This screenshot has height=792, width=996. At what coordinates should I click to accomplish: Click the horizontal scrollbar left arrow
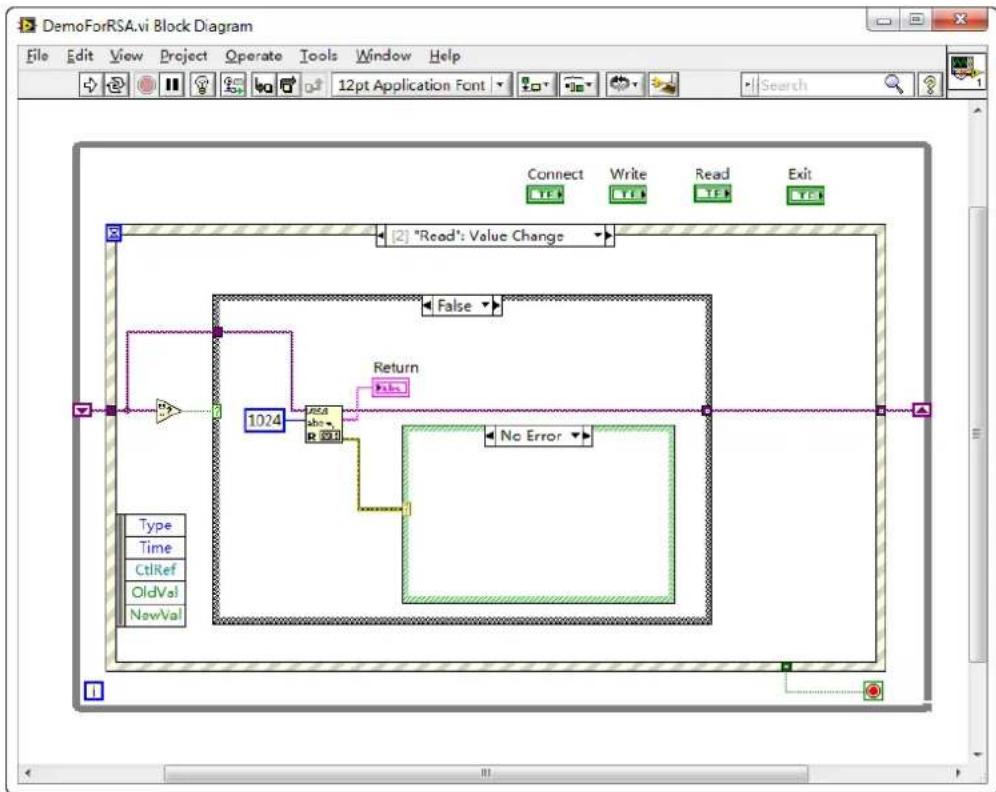pos(27,773)
